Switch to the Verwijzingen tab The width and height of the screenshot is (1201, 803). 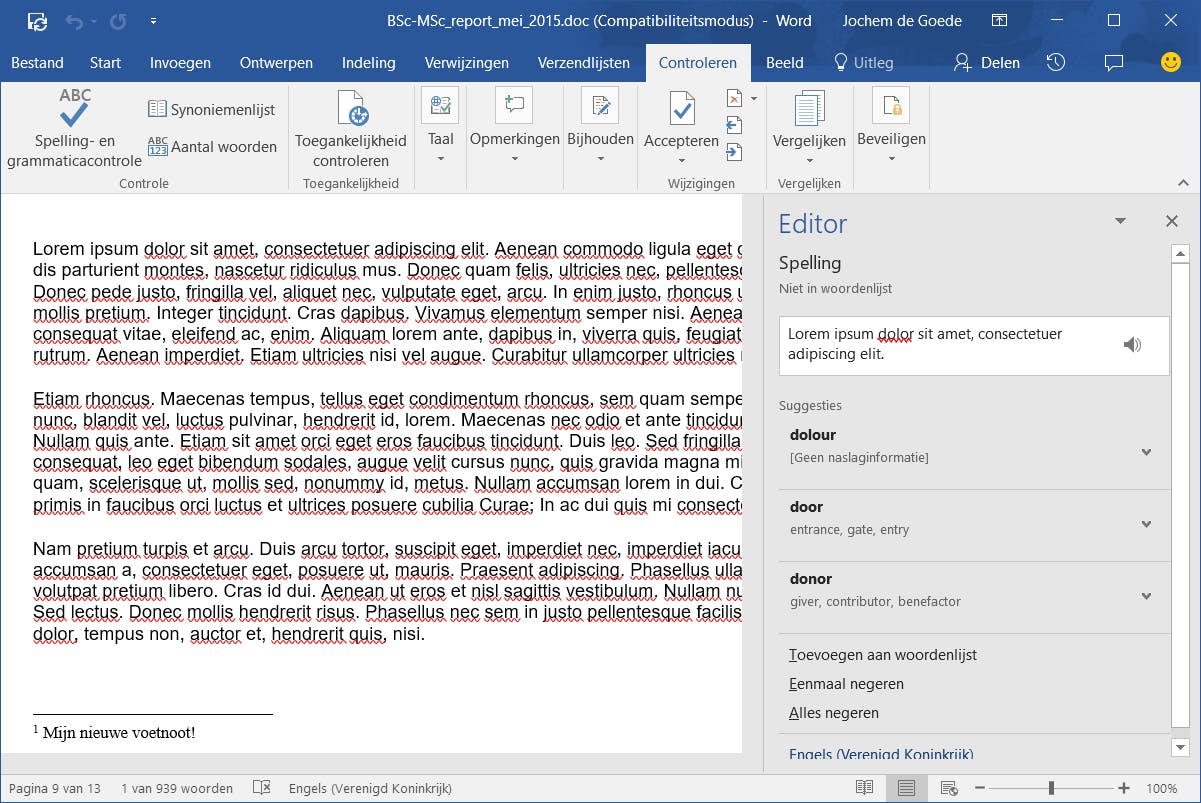(x=466, y=62)
